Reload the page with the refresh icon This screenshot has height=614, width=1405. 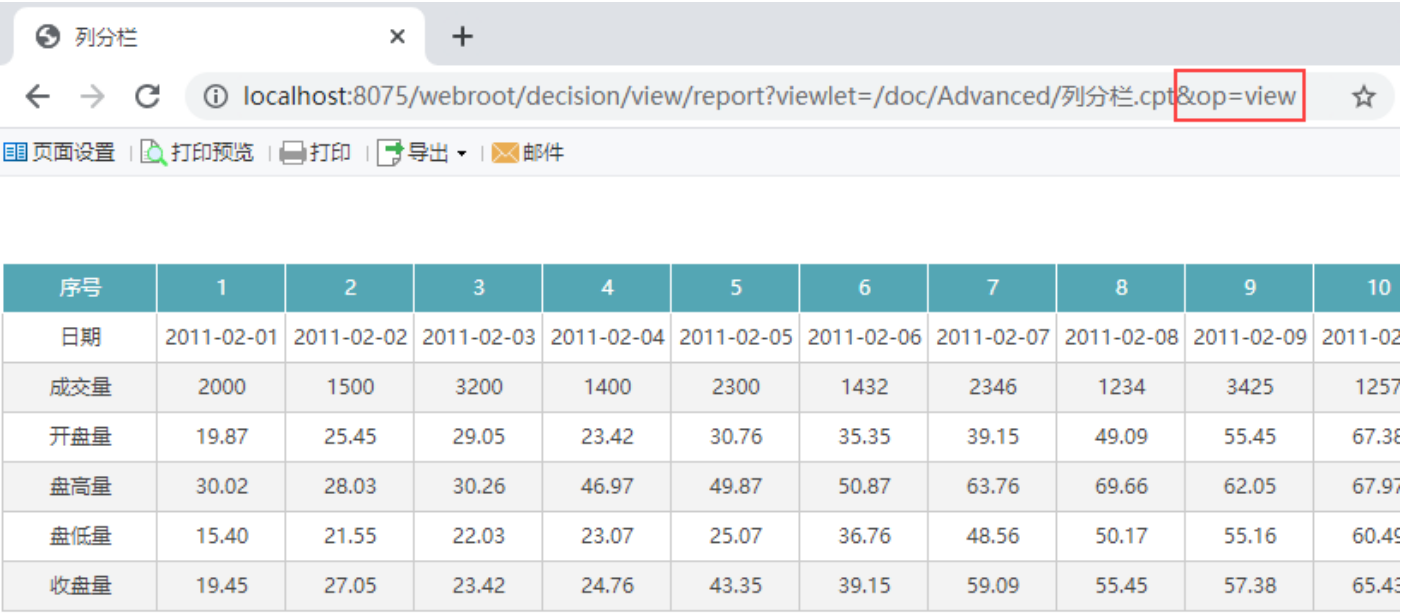pyautogui.click(x=148, y=96)
